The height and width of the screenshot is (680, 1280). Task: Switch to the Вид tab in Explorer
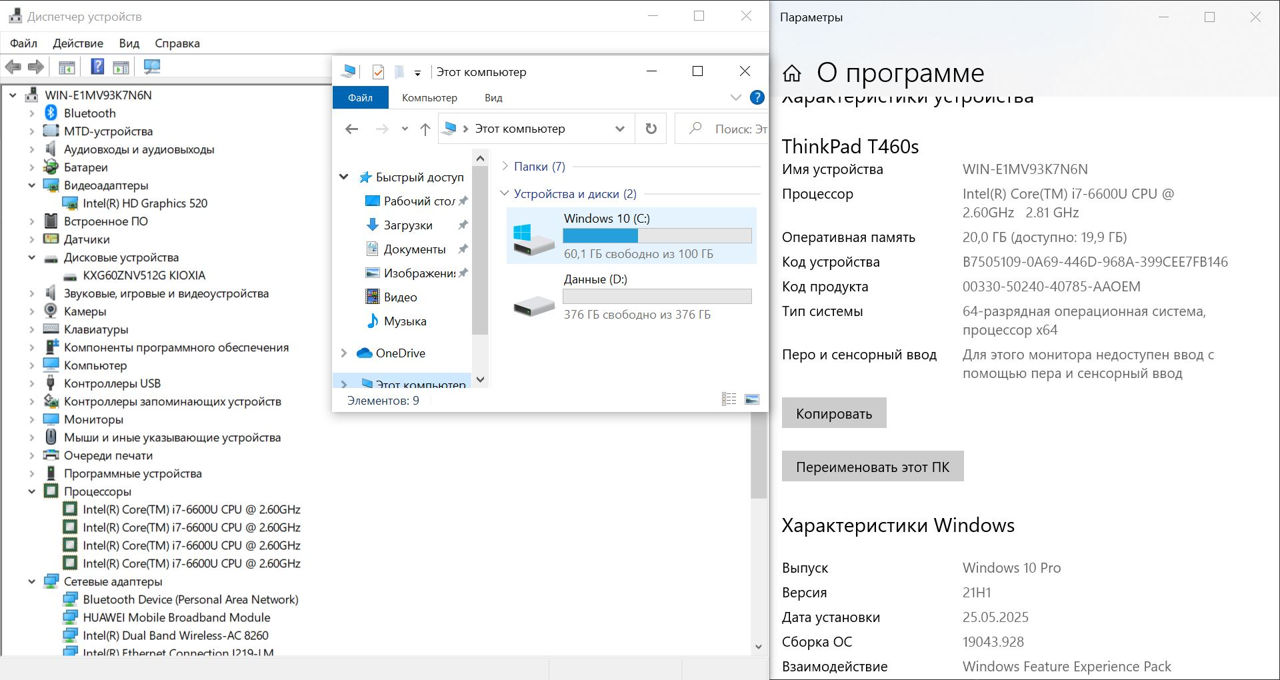(493, 98)
